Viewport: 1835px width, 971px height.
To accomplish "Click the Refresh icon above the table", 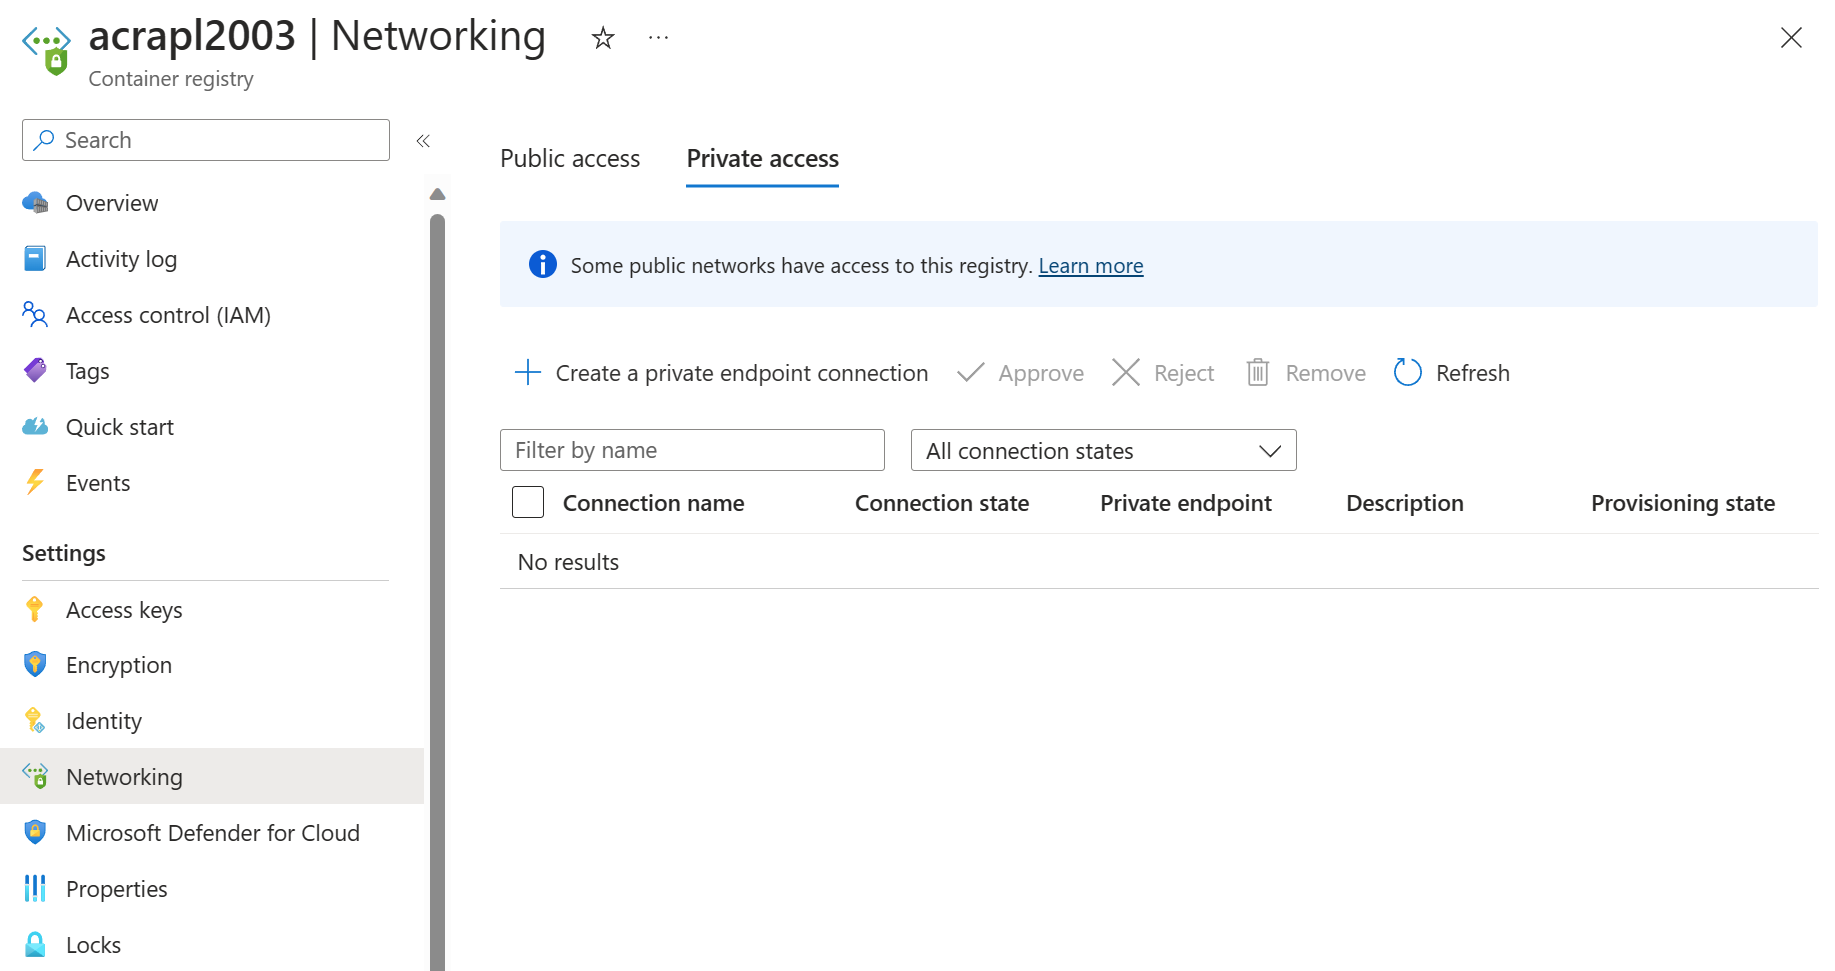I will (x=1407, y=372).
